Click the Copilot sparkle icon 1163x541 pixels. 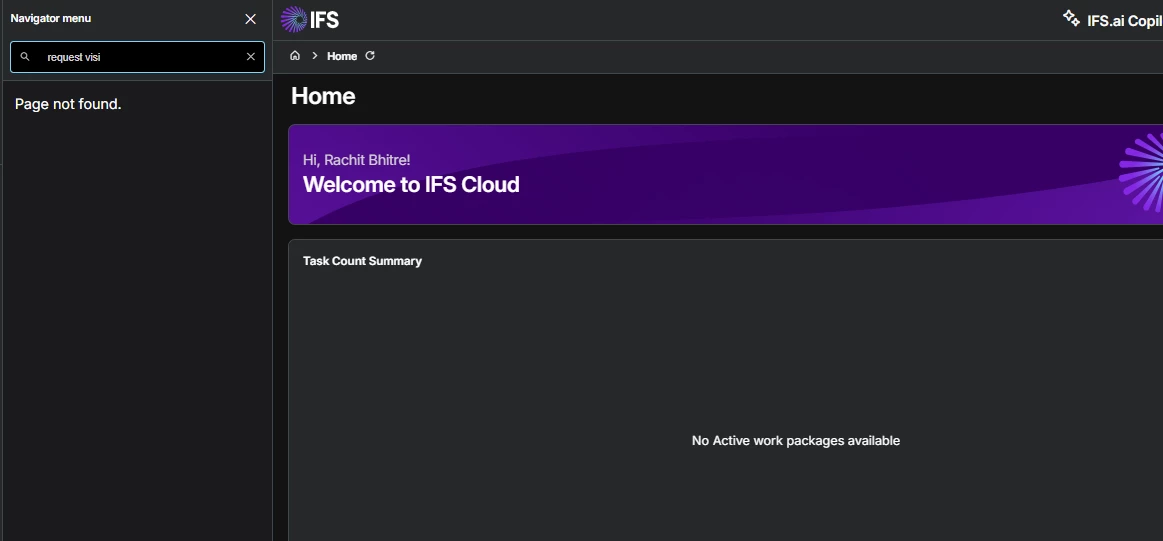coord(1071,18)
